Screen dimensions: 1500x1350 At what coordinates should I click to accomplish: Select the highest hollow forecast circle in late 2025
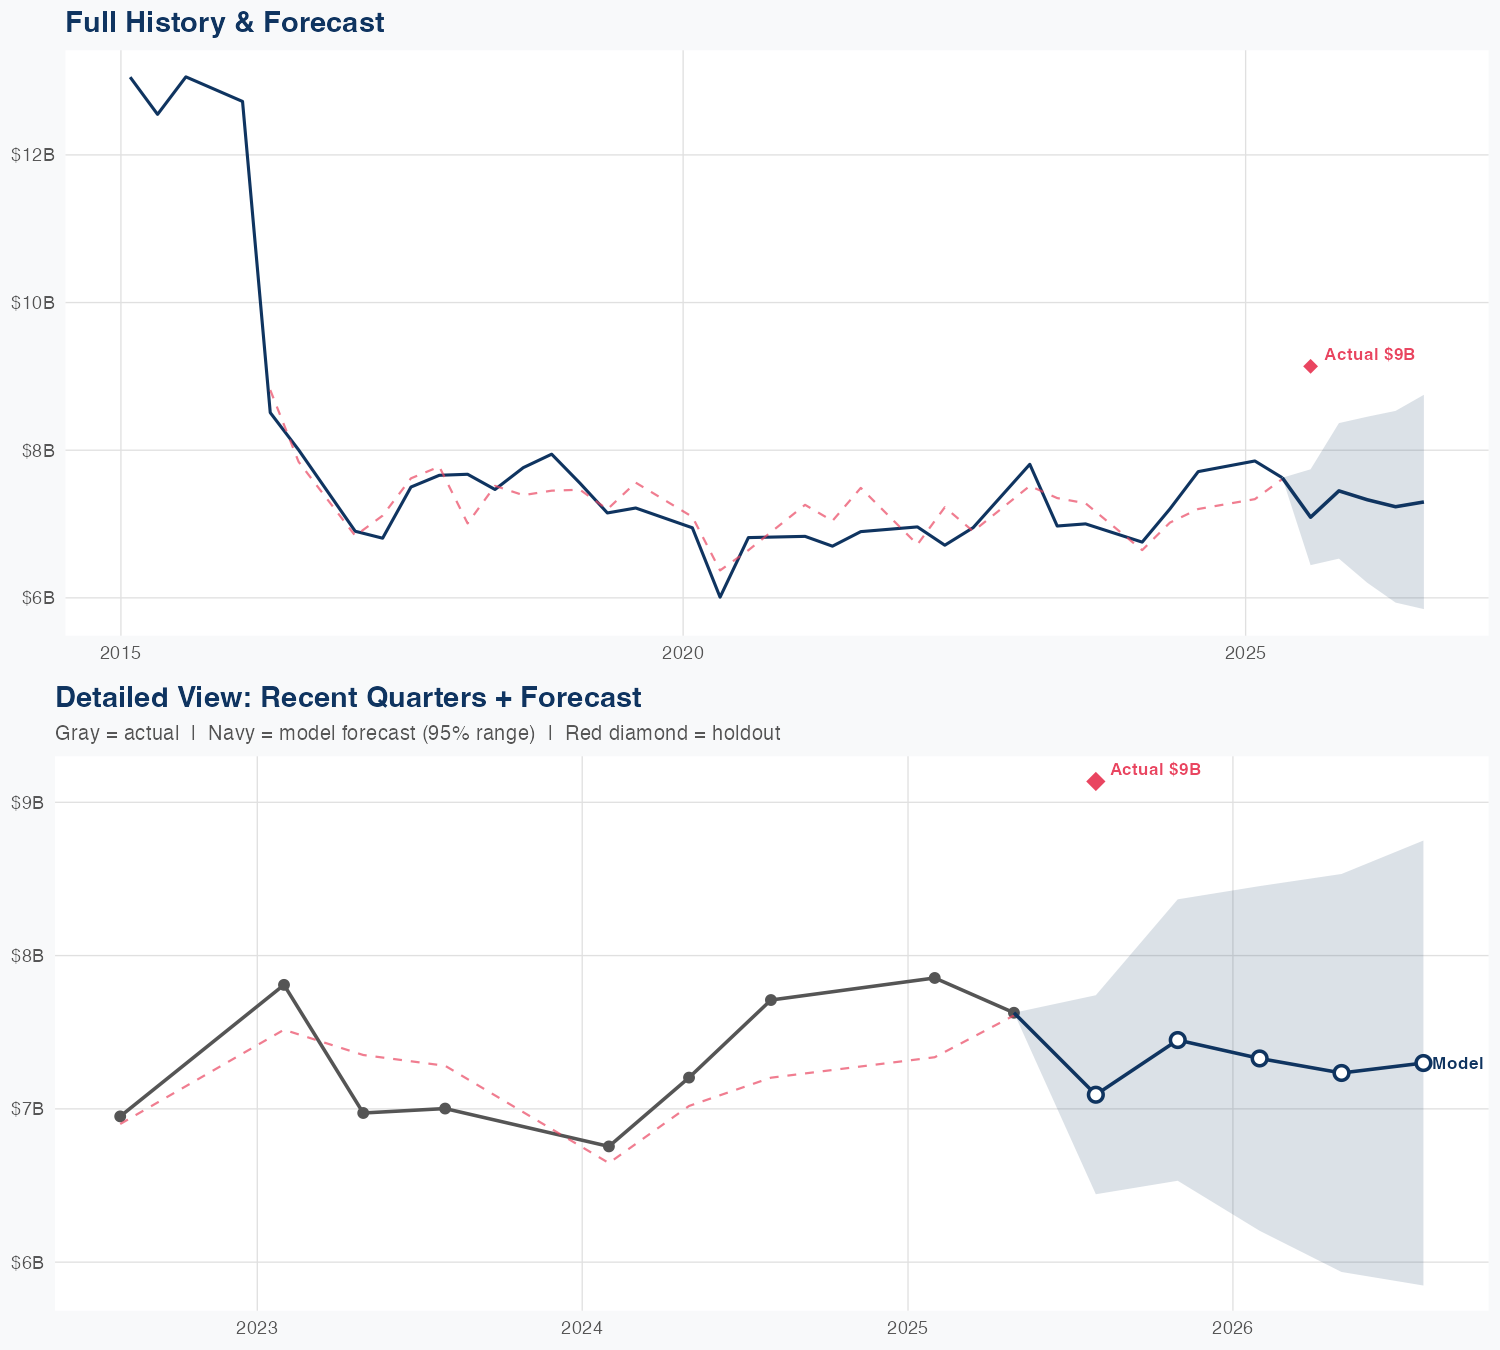tap(1178, 1040)
